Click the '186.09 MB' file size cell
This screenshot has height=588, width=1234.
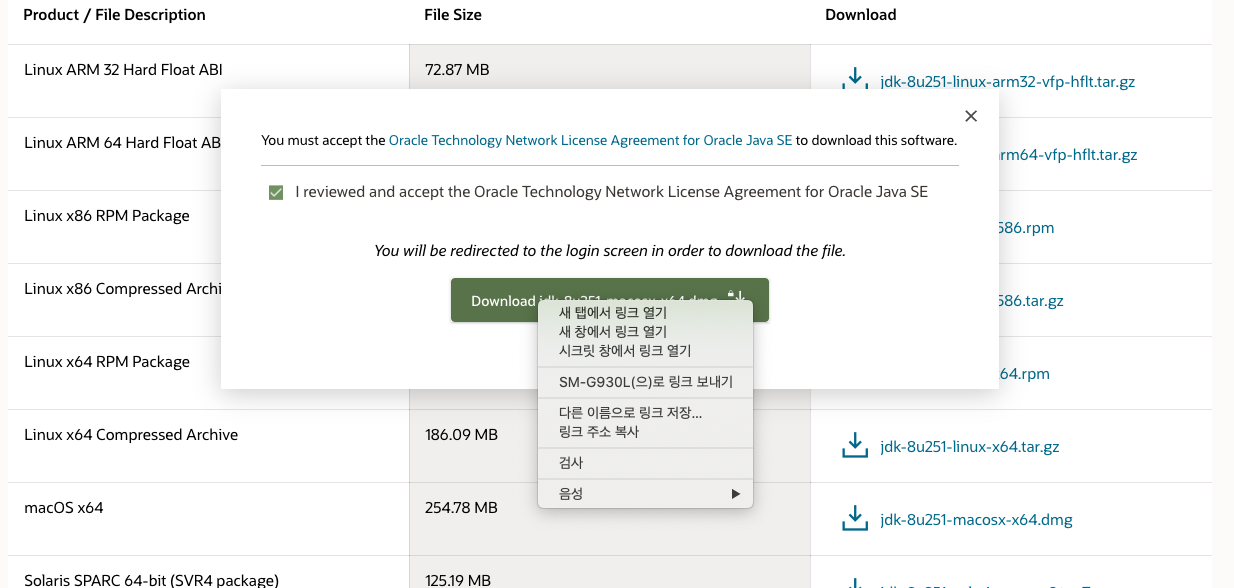(x=461, y=435)
